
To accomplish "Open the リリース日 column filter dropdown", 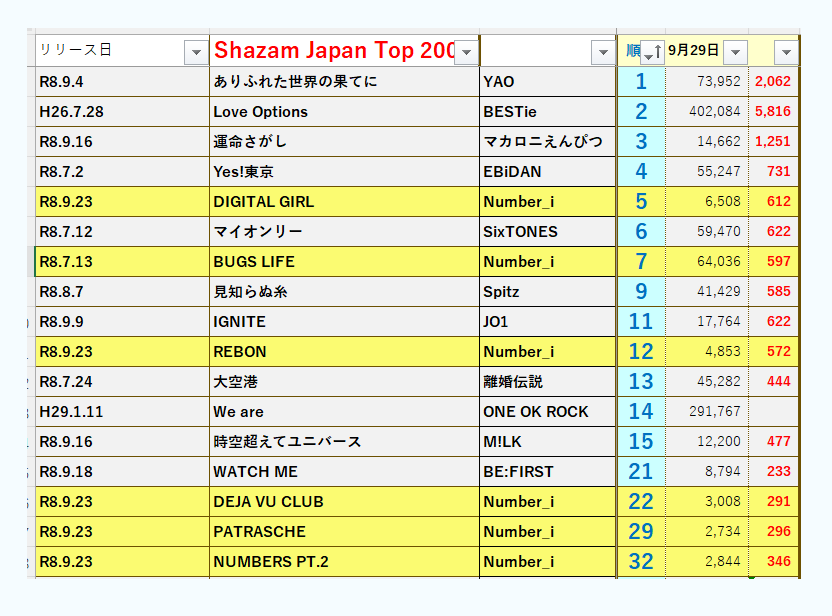I will coord(196,52).
